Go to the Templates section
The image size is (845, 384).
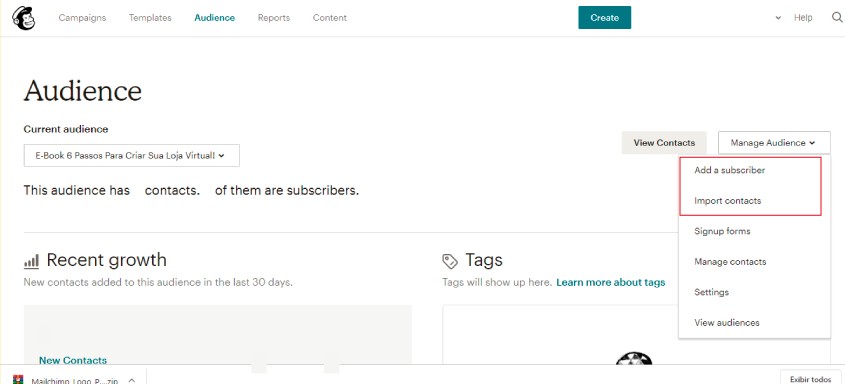[x=150, y=18]
